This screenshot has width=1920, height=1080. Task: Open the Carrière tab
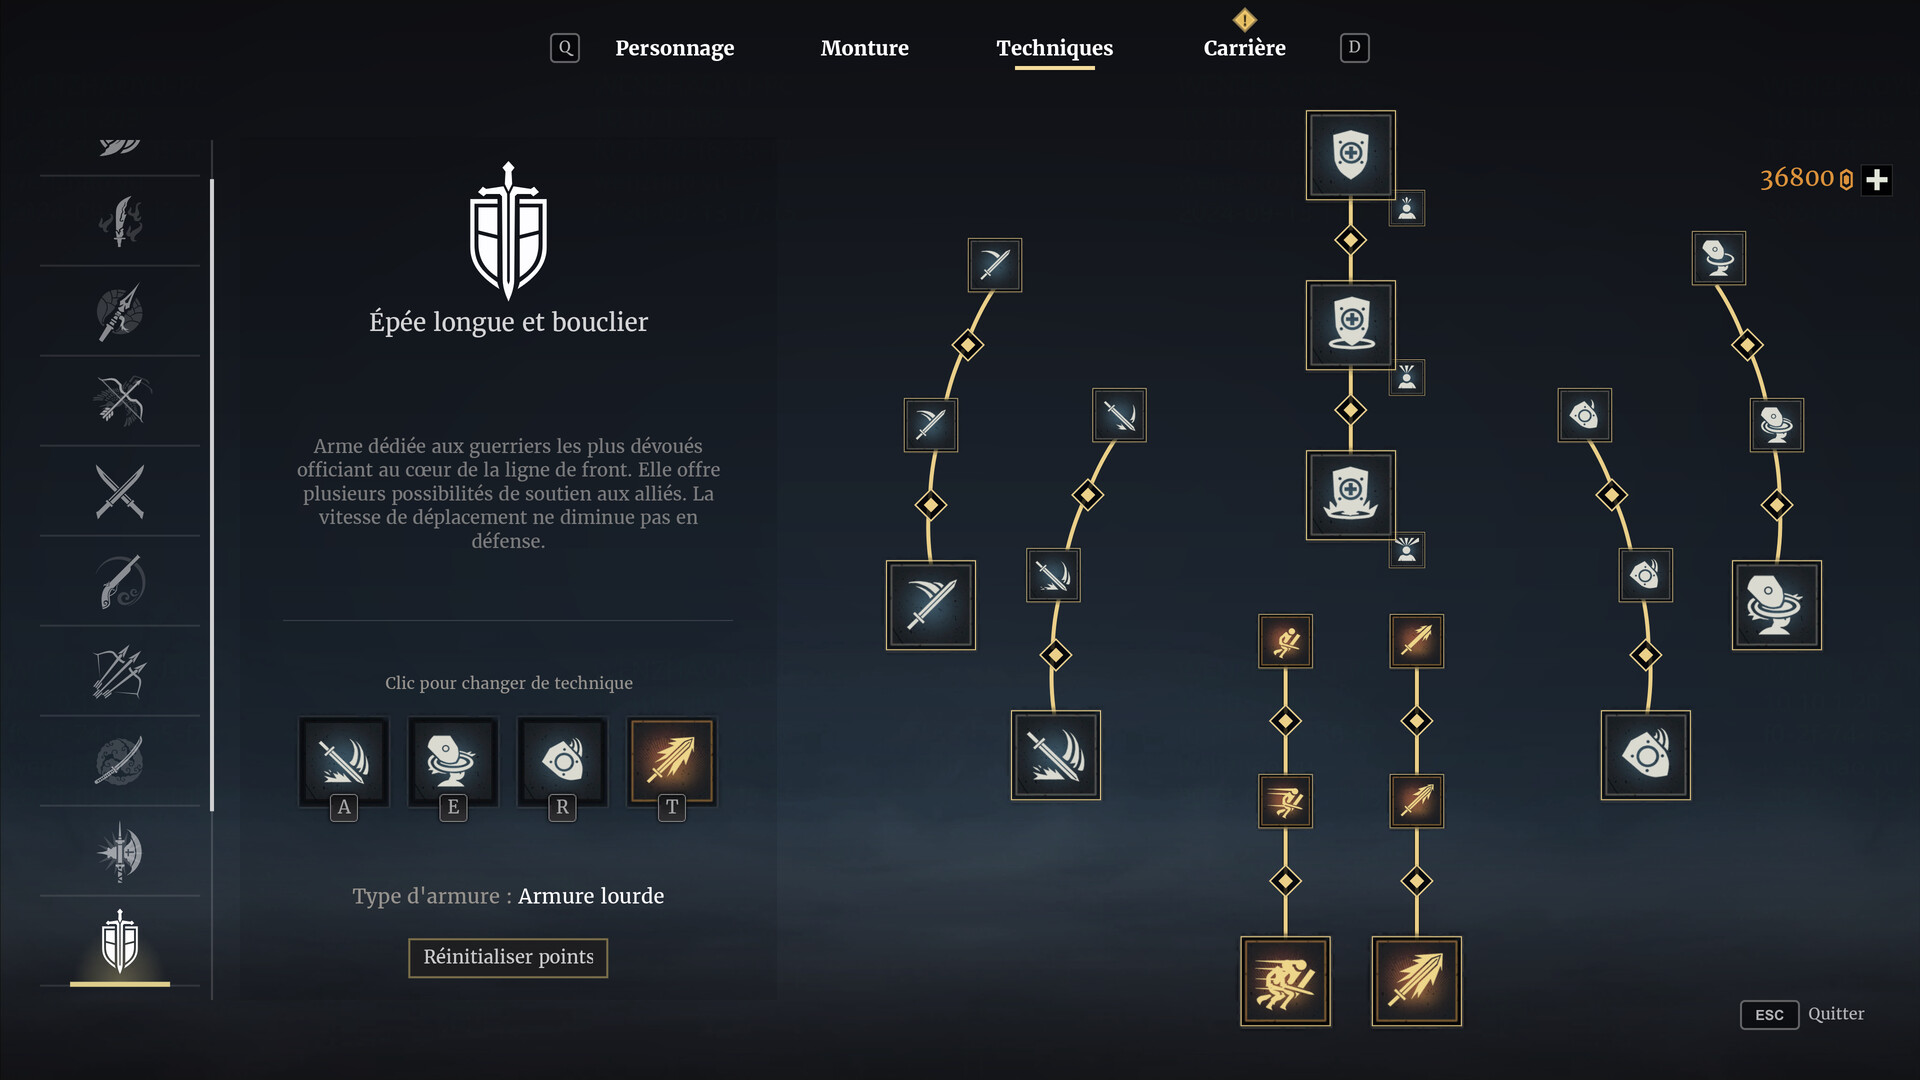click(1244, 48)
